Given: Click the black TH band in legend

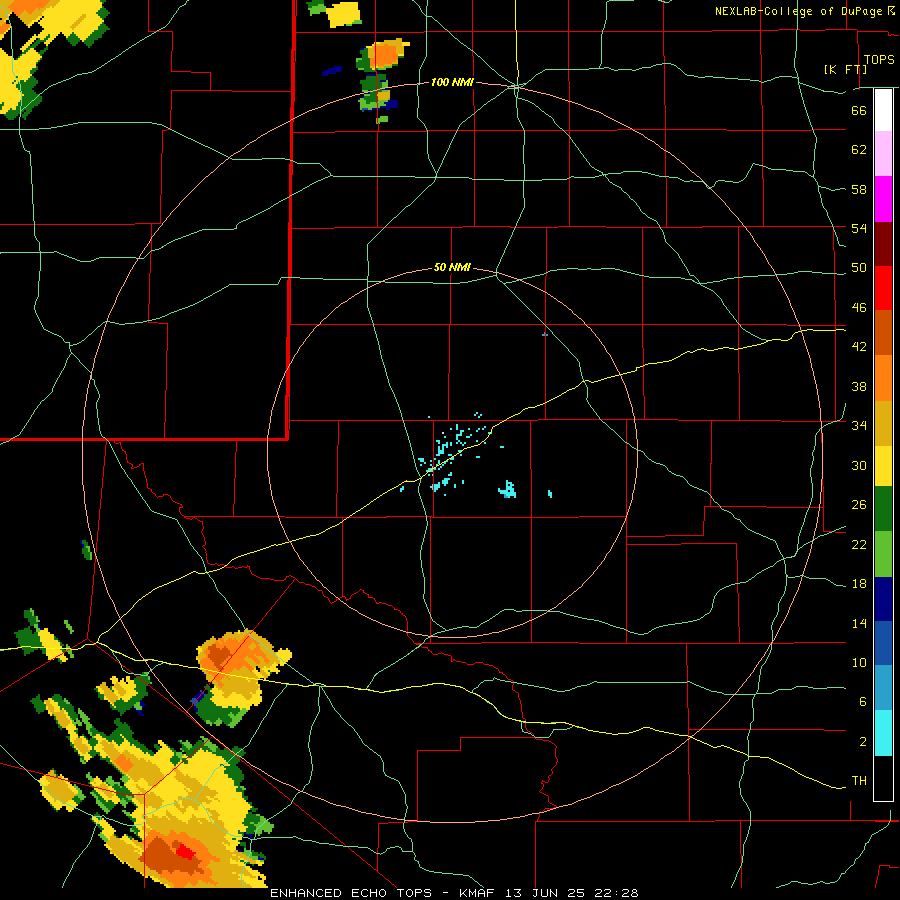Looking at the screenshot, I should 883,778.
